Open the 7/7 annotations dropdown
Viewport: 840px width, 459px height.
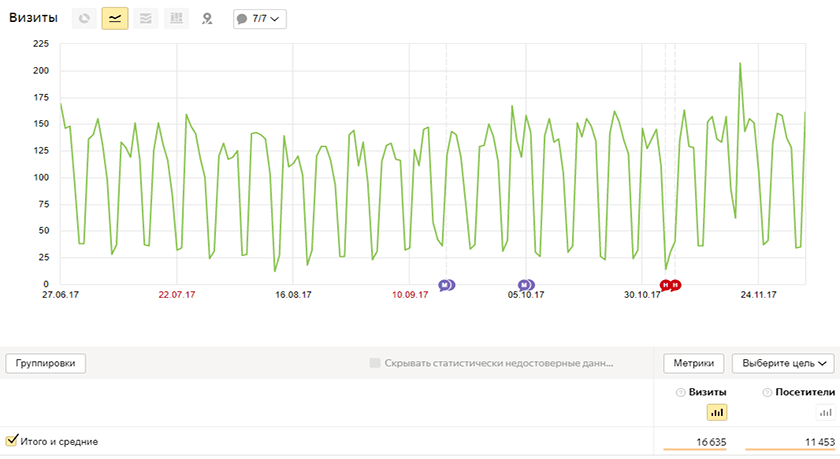tap(259, 19)
